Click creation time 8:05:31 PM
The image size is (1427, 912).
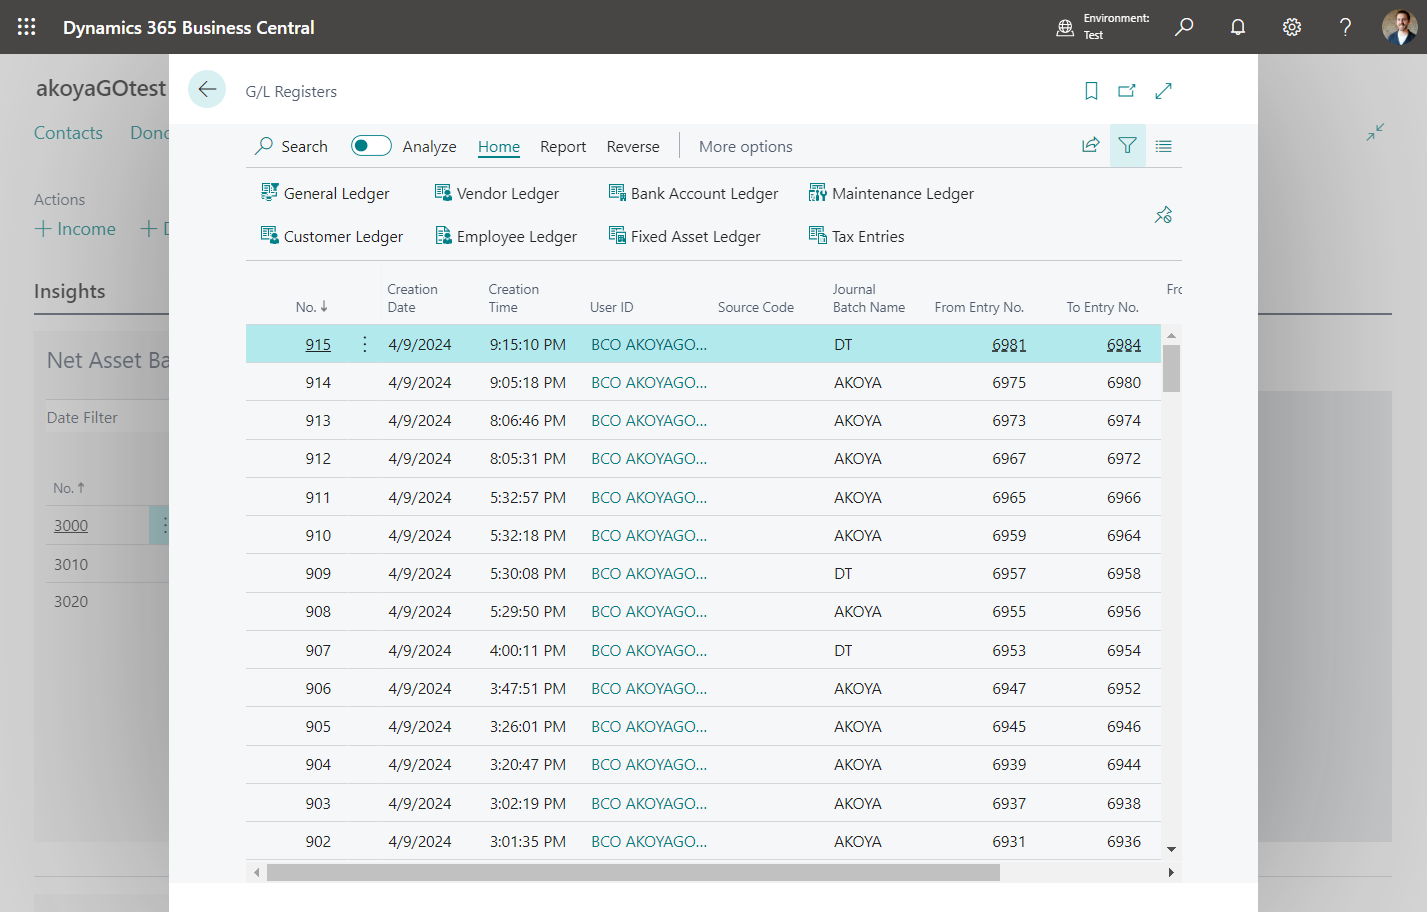coord(528,458)
